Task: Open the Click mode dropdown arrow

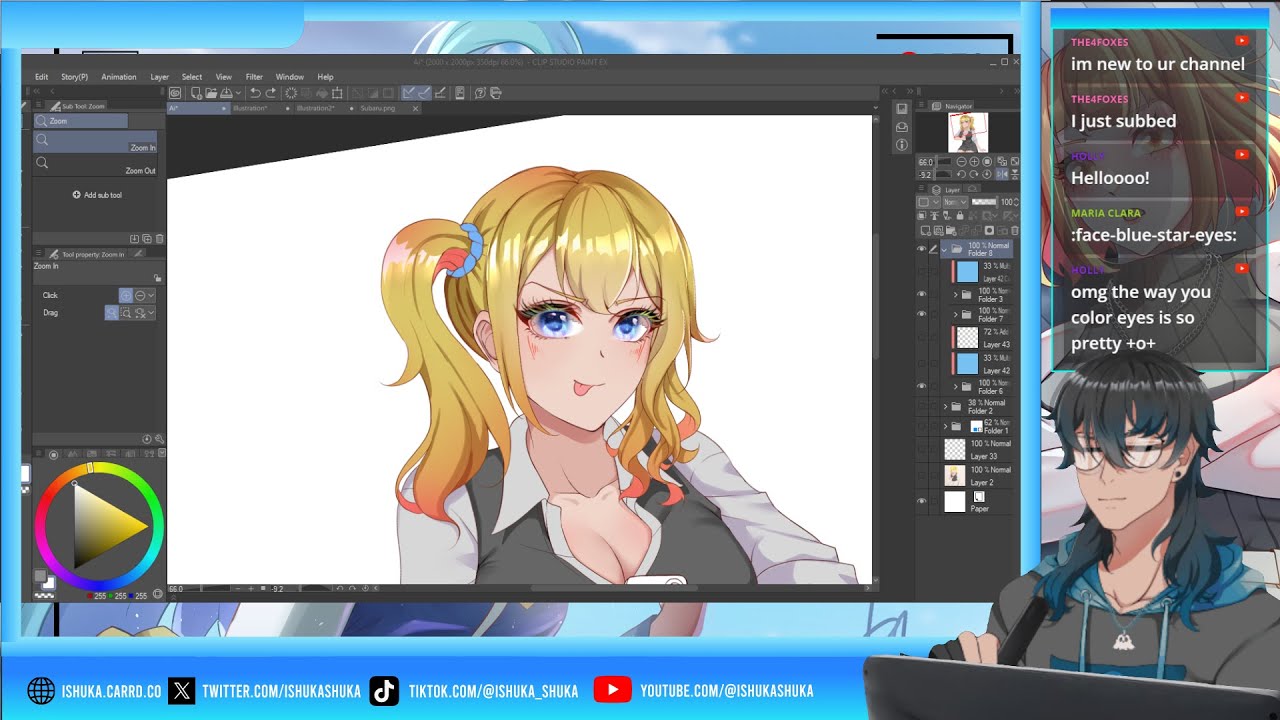Action: coord(151,295)
